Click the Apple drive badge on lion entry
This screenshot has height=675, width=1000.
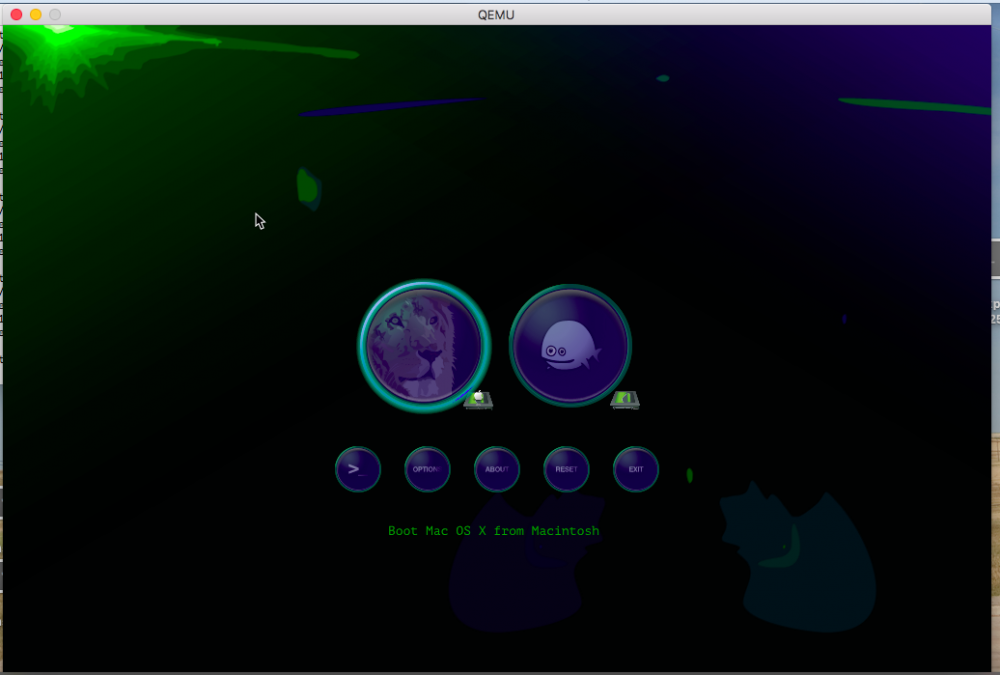click(478, 400)
